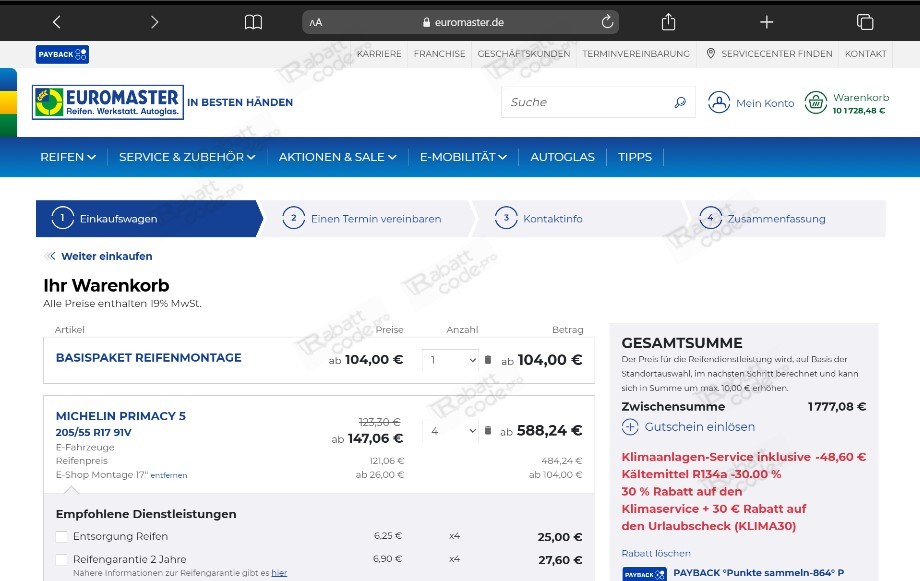This screenshot has height=581, width=920.
Task: Open BASISPAKET REIFENMONTAGE item link
Action: pos(148,357)
